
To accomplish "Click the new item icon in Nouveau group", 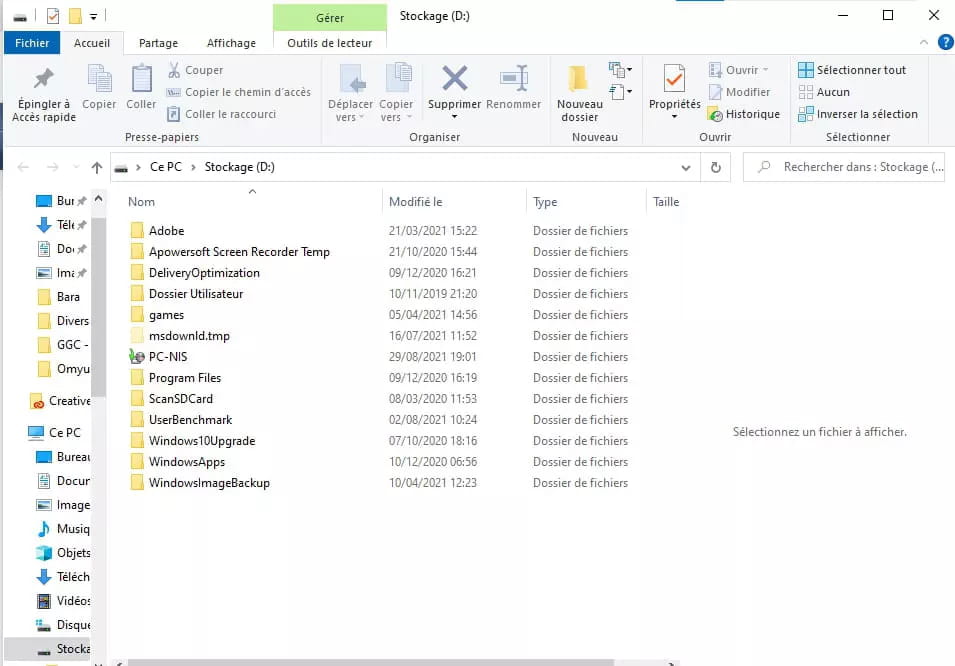I will 620,69.
